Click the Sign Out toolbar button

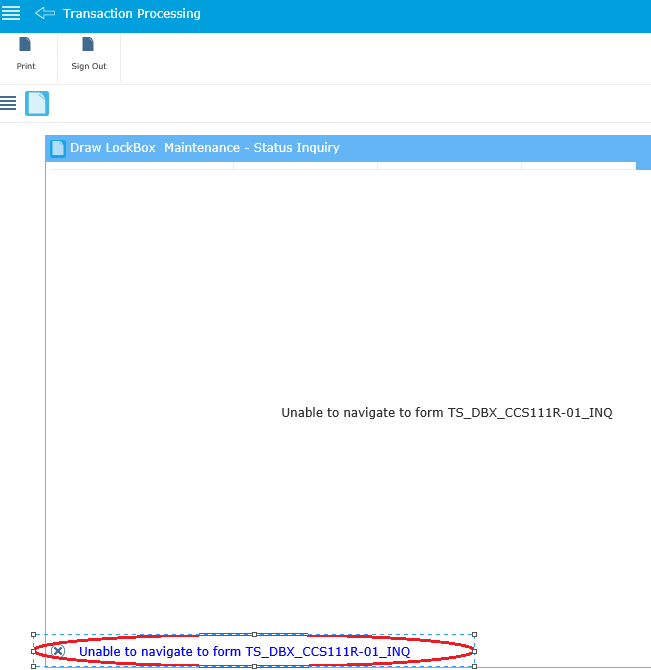[x=88, y=54]
